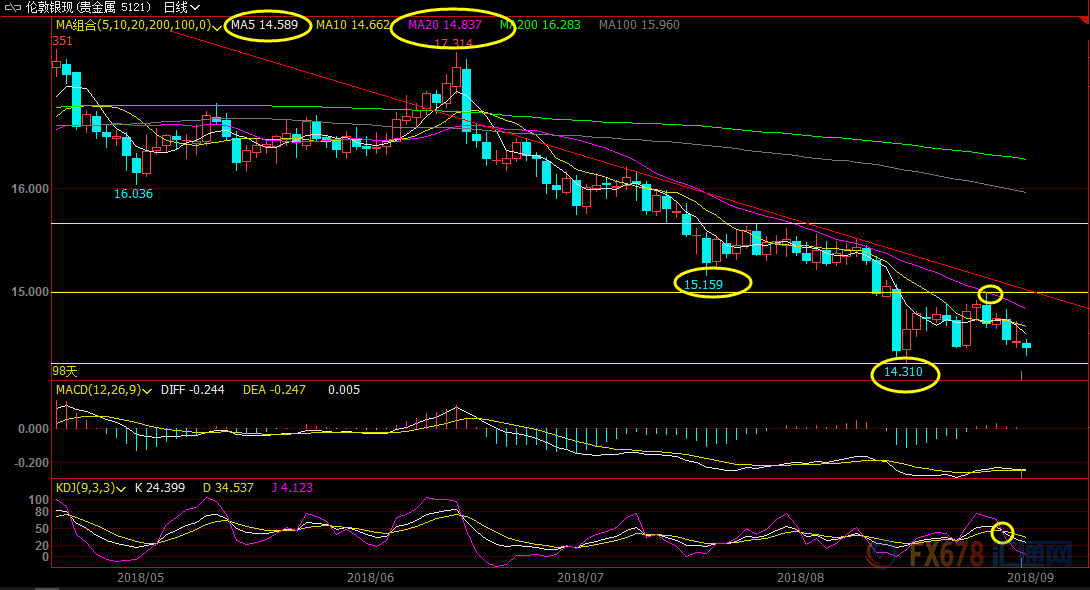Click the 17.314 peak price label
Viewport: 1090px width, 590px height.
coord(453,44)
